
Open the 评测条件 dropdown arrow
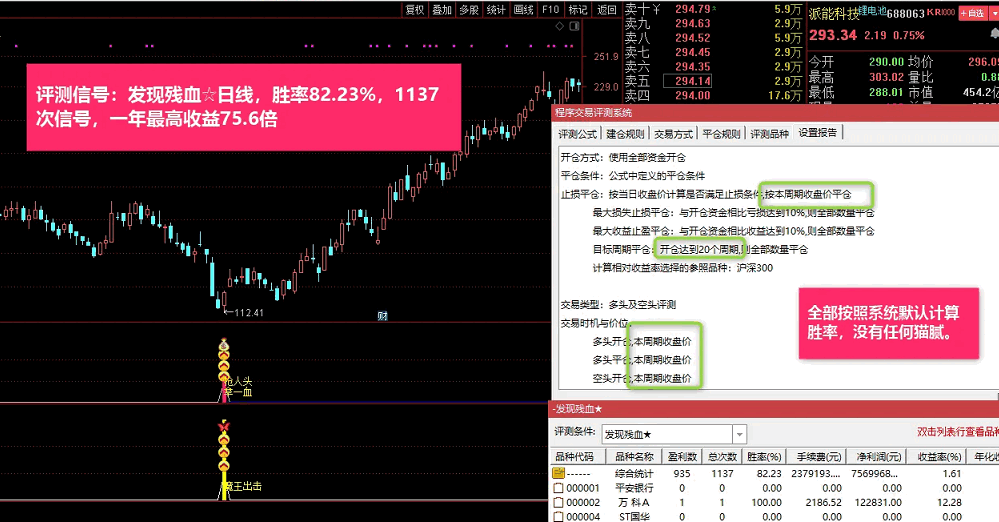tap(739, 435)
